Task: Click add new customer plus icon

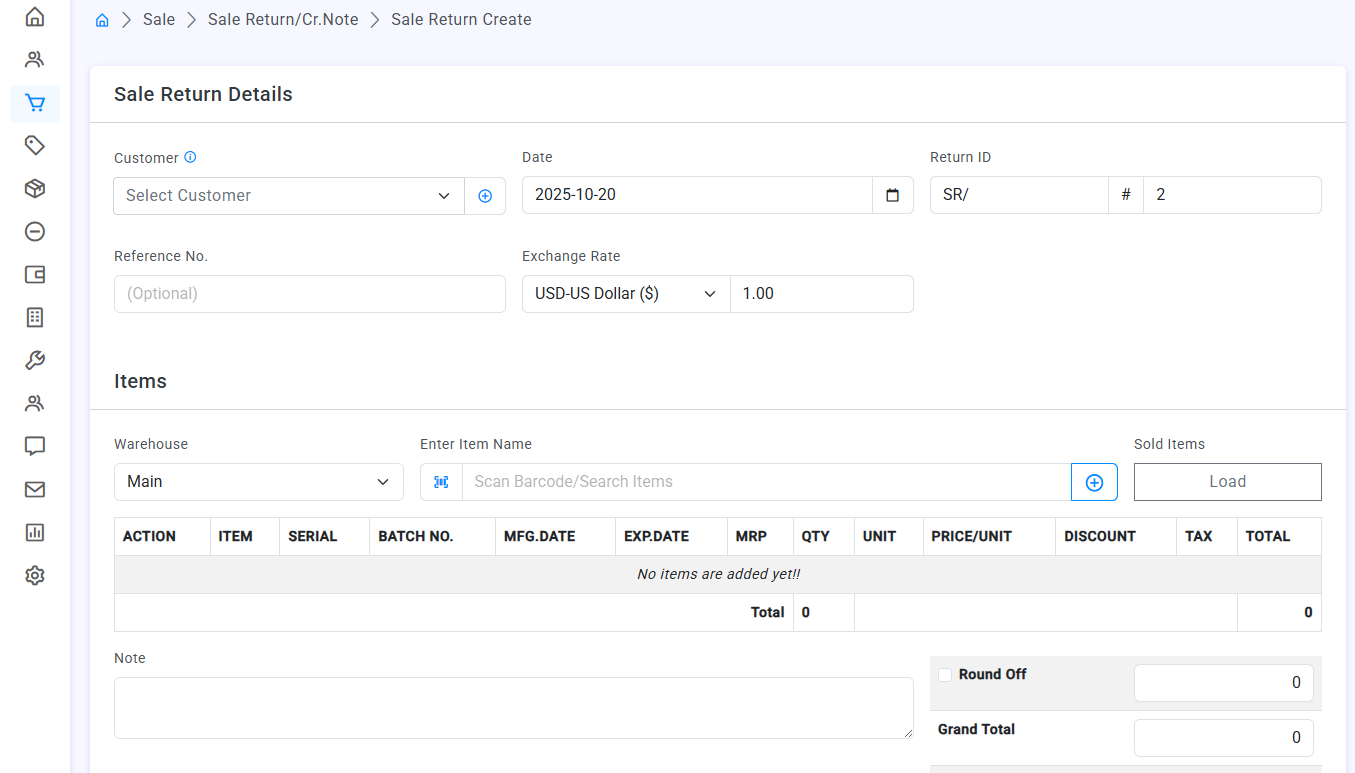Action: click(485, 196)
